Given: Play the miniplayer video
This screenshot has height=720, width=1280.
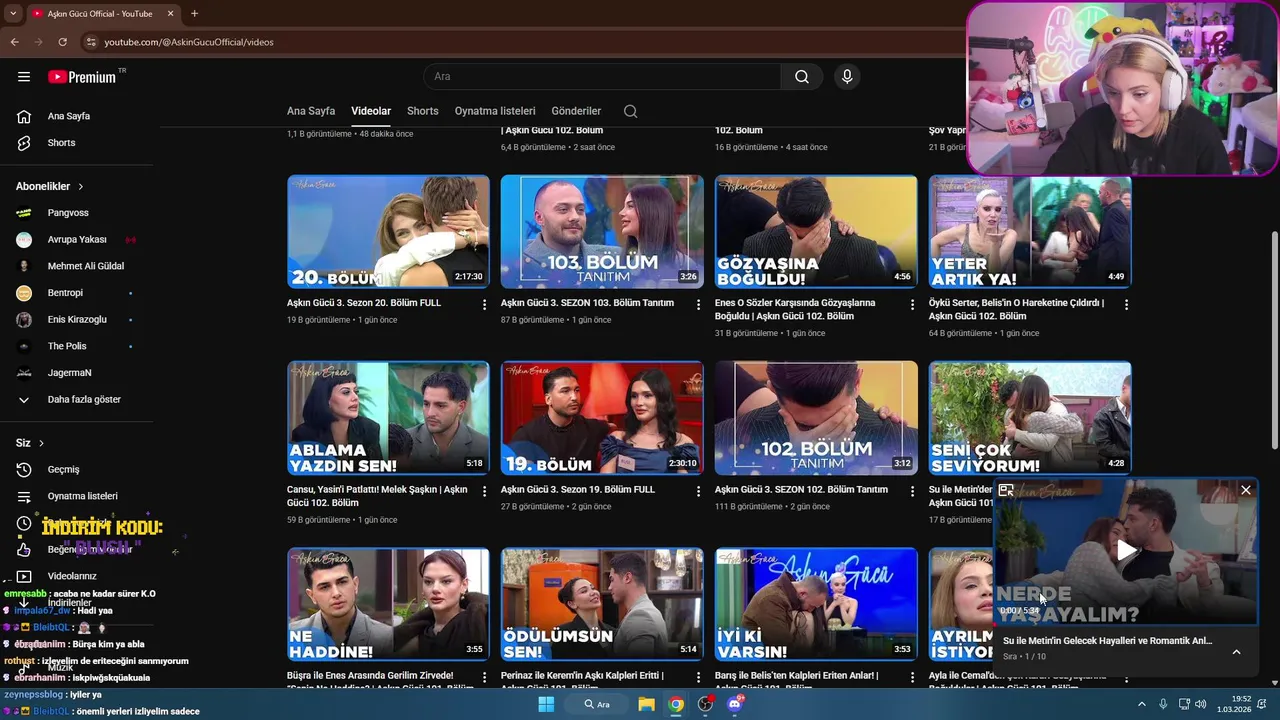Looking at the screenshot, I should (1127, 550).
